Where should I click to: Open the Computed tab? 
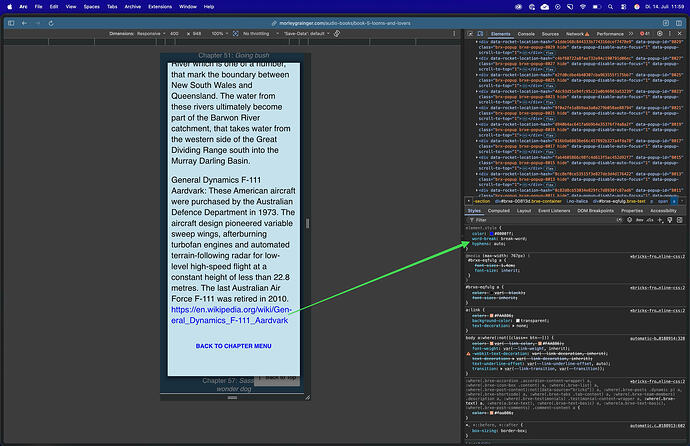click(x=499, y=211)
